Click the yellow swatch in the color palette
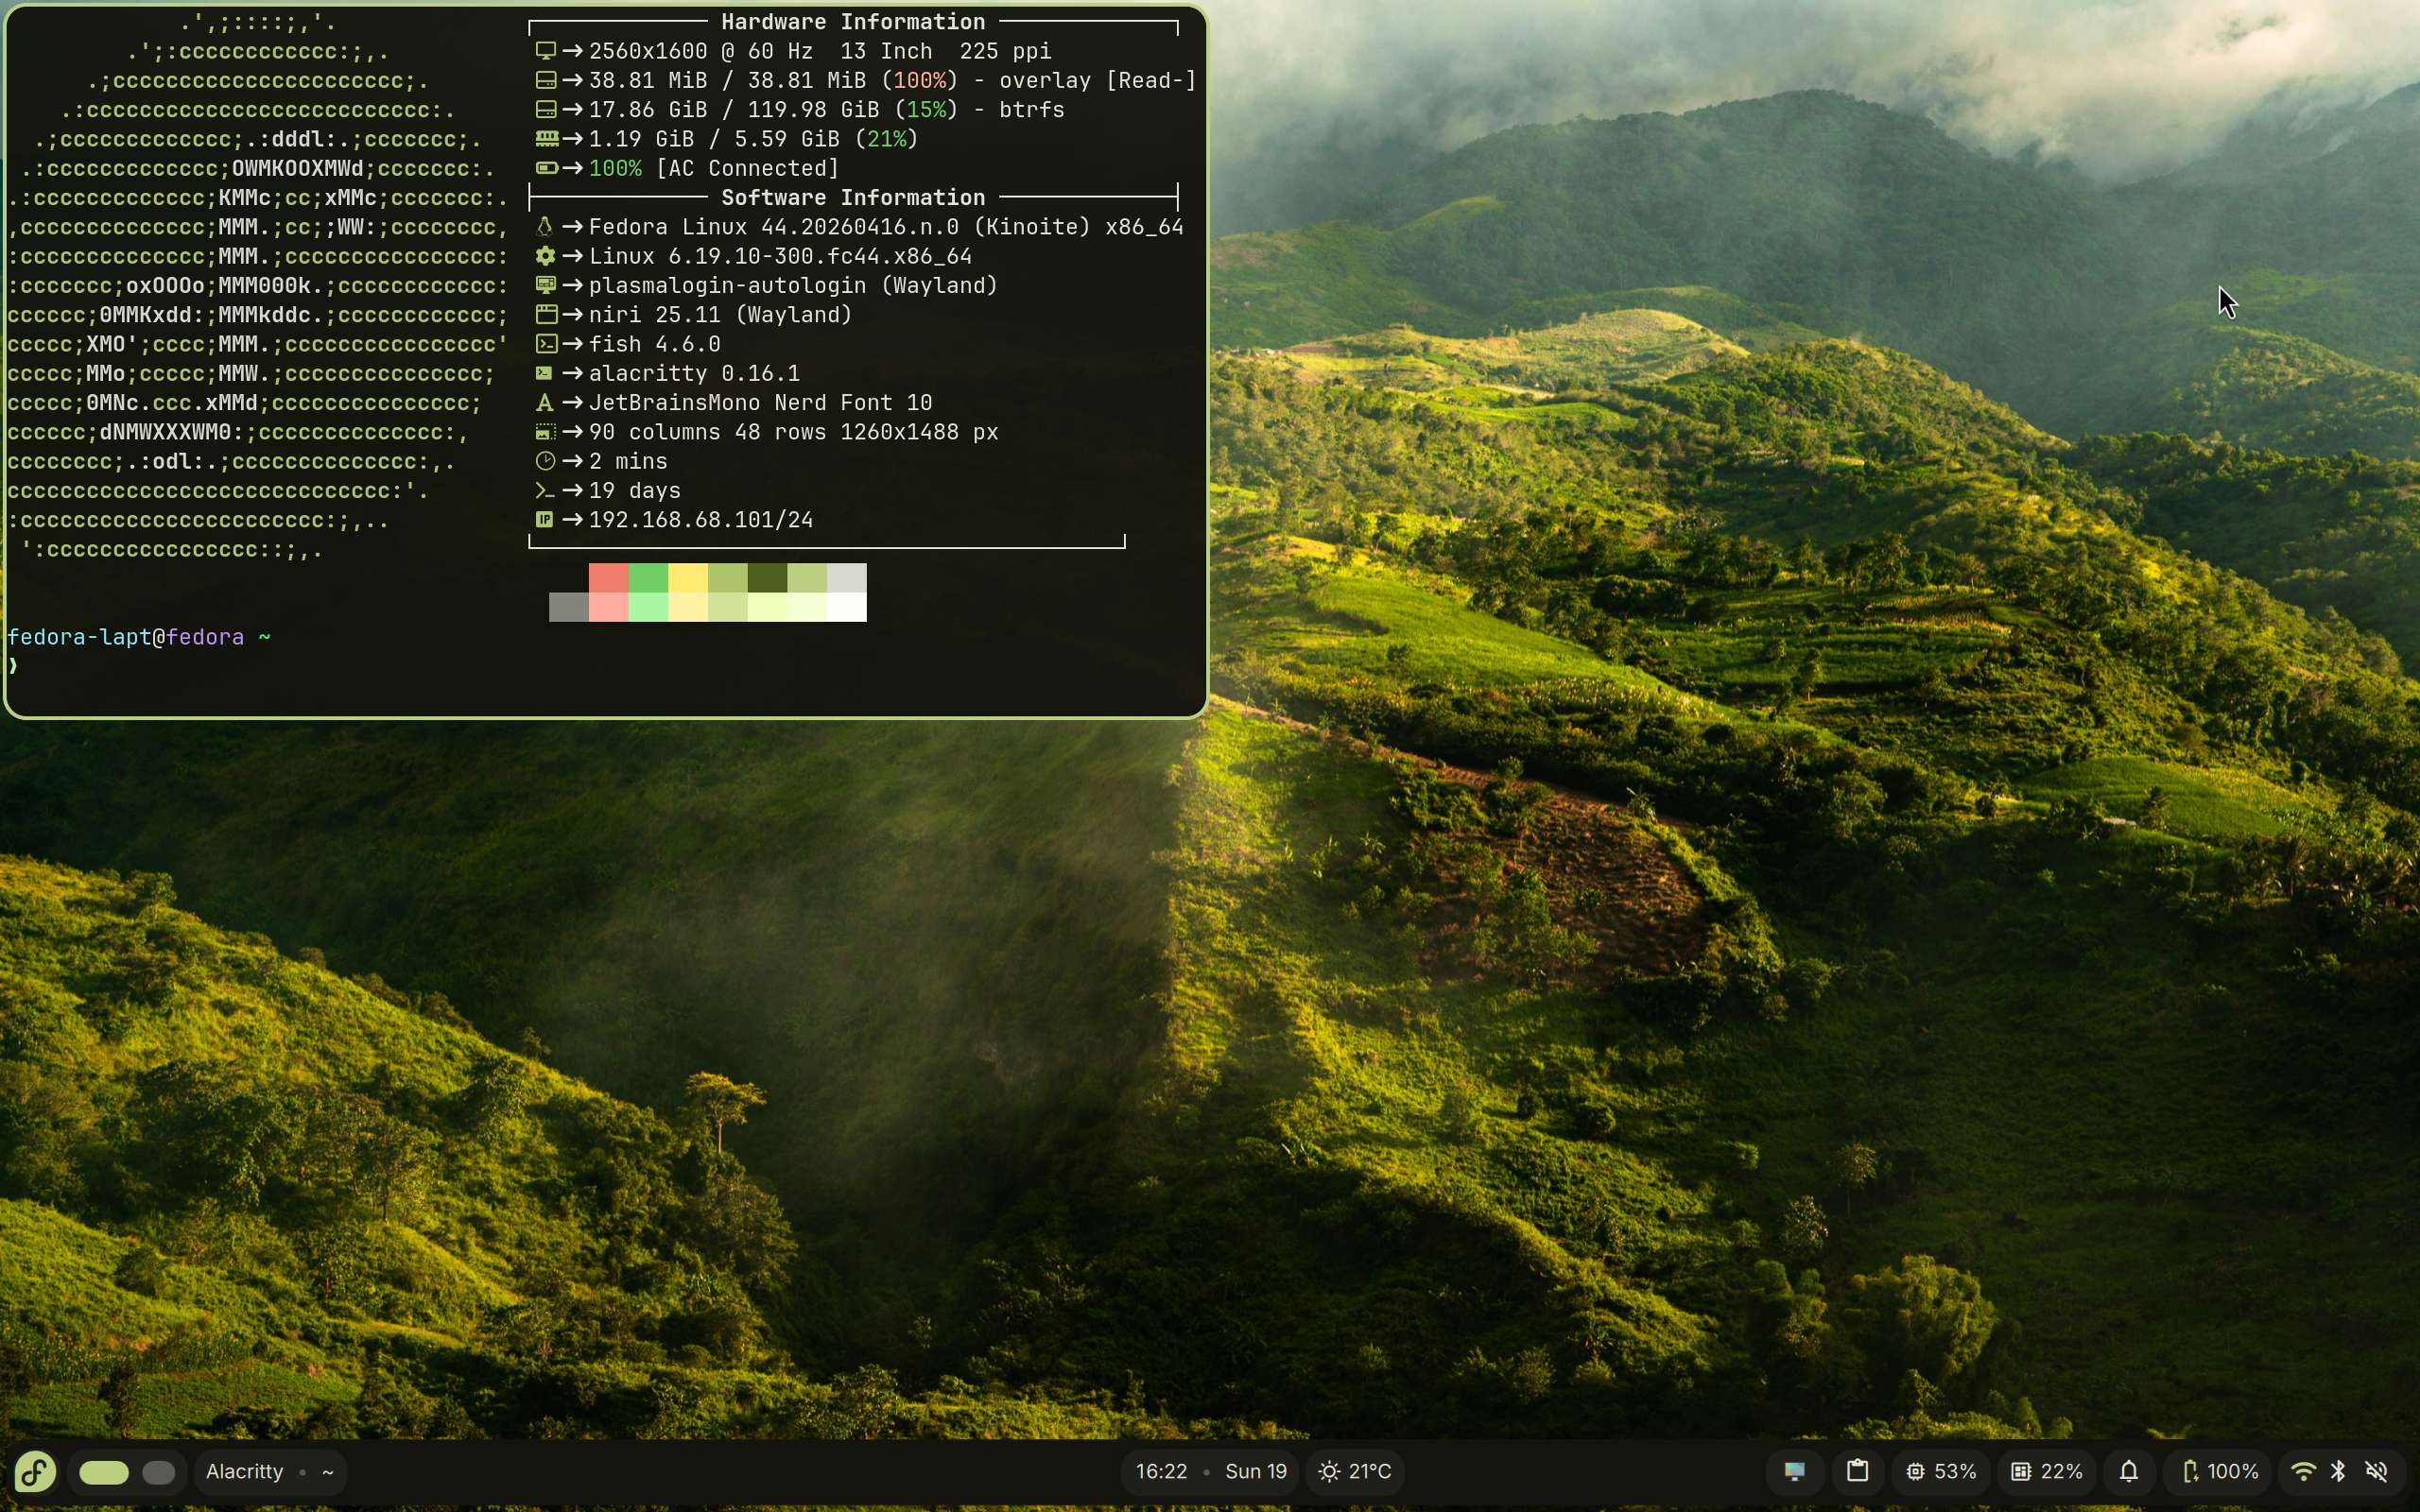Screen dimensions: 2420x1512 pyautogui.click(x=688, y=578)
